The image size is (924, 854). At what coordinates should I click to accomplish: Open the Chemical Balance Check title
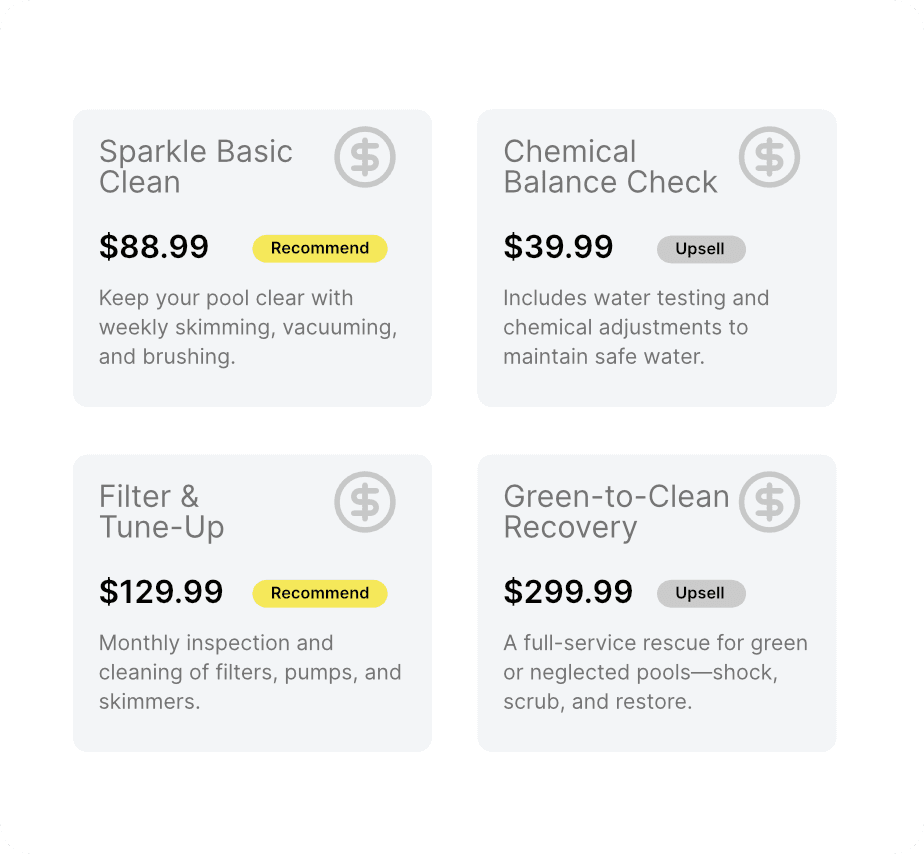pos(610,167)
